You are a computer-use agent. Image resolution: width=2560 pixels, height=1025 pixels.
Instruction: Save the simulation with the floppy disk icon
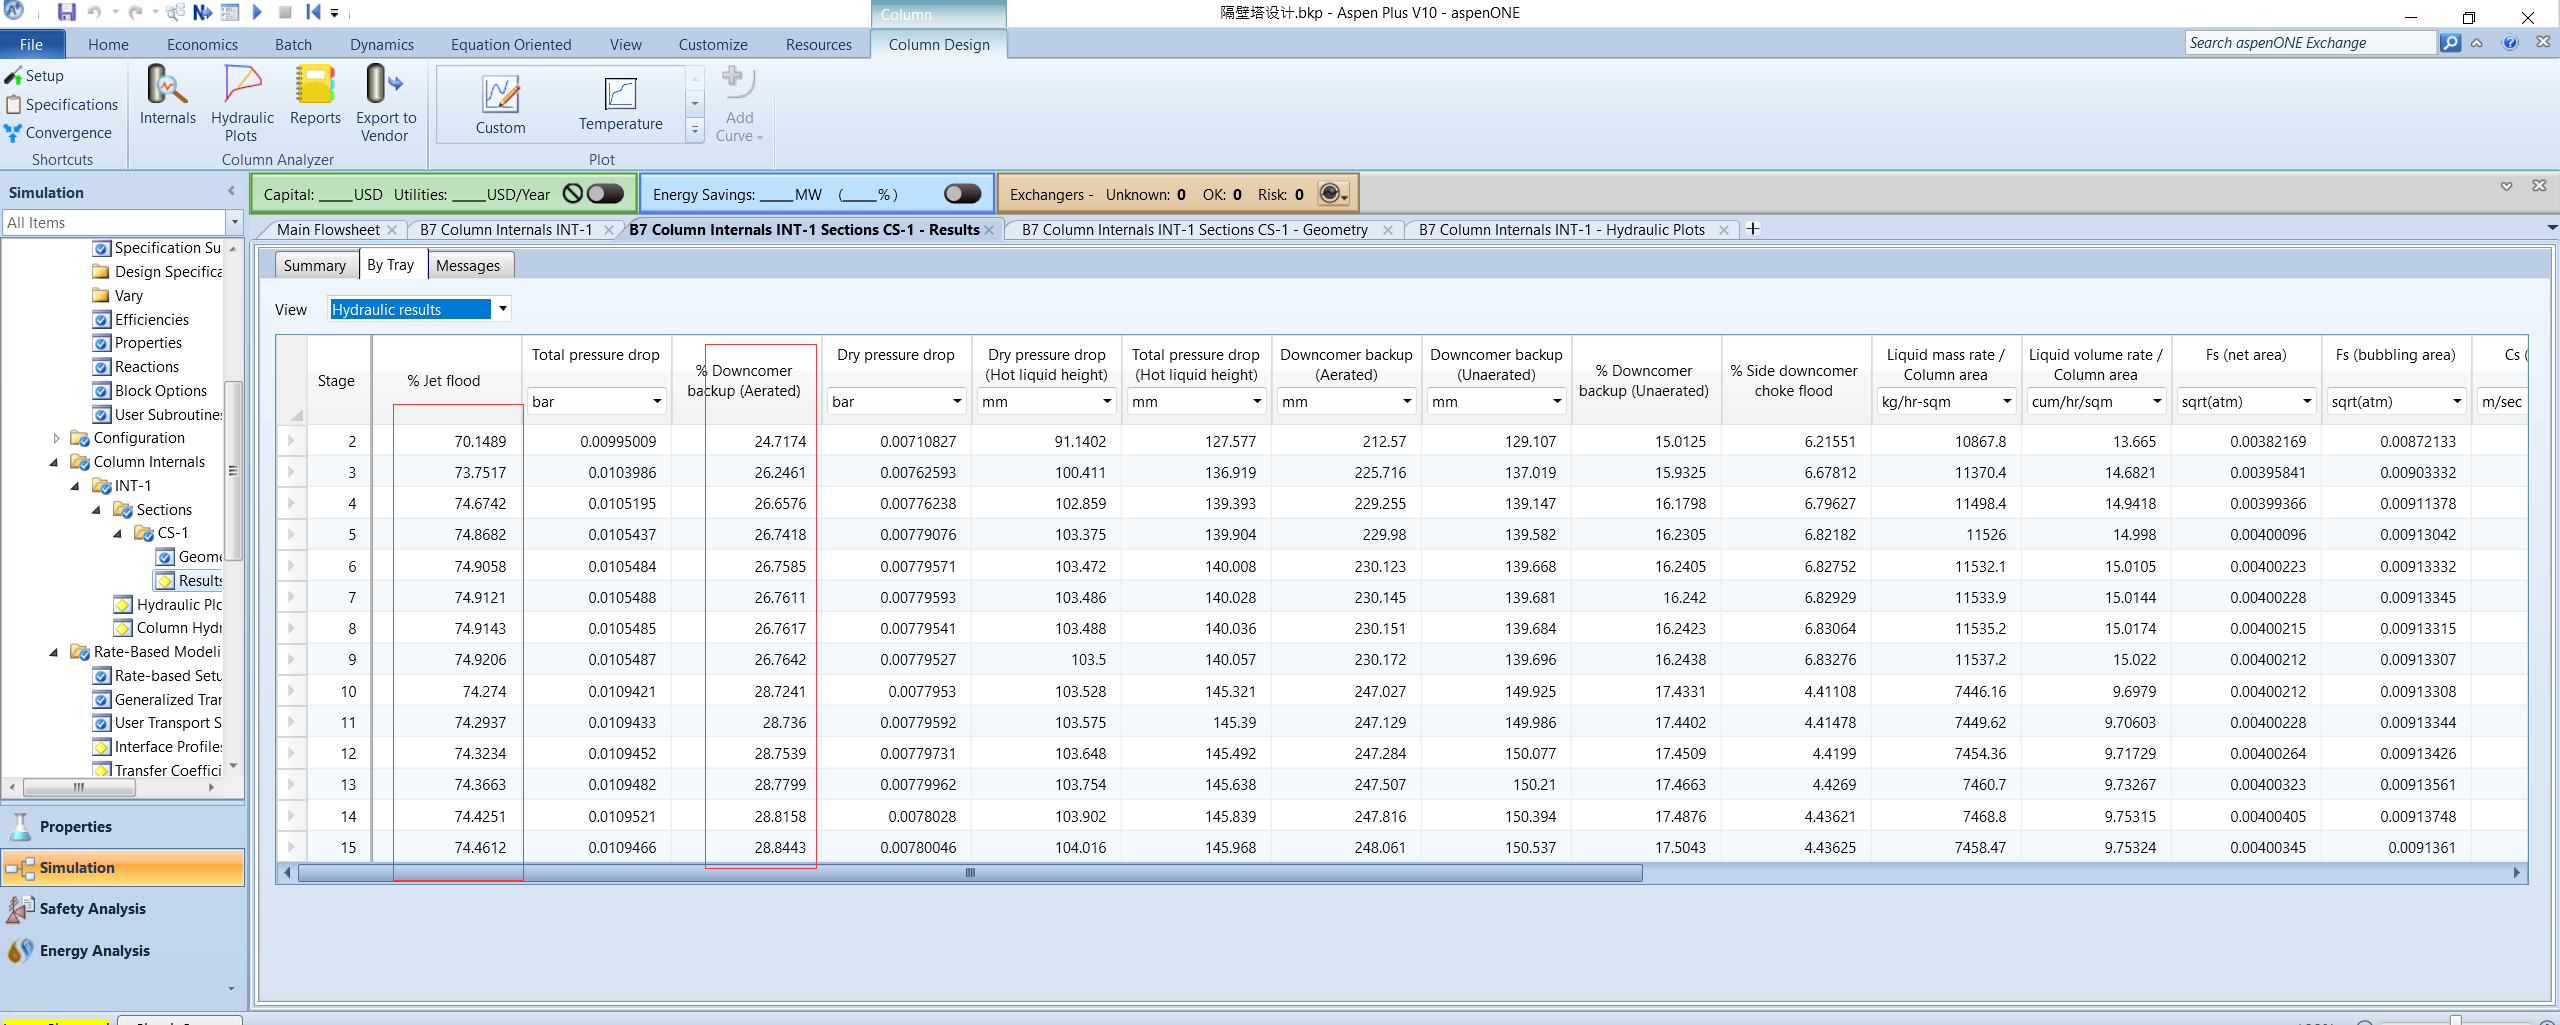[x=66, y=13]
